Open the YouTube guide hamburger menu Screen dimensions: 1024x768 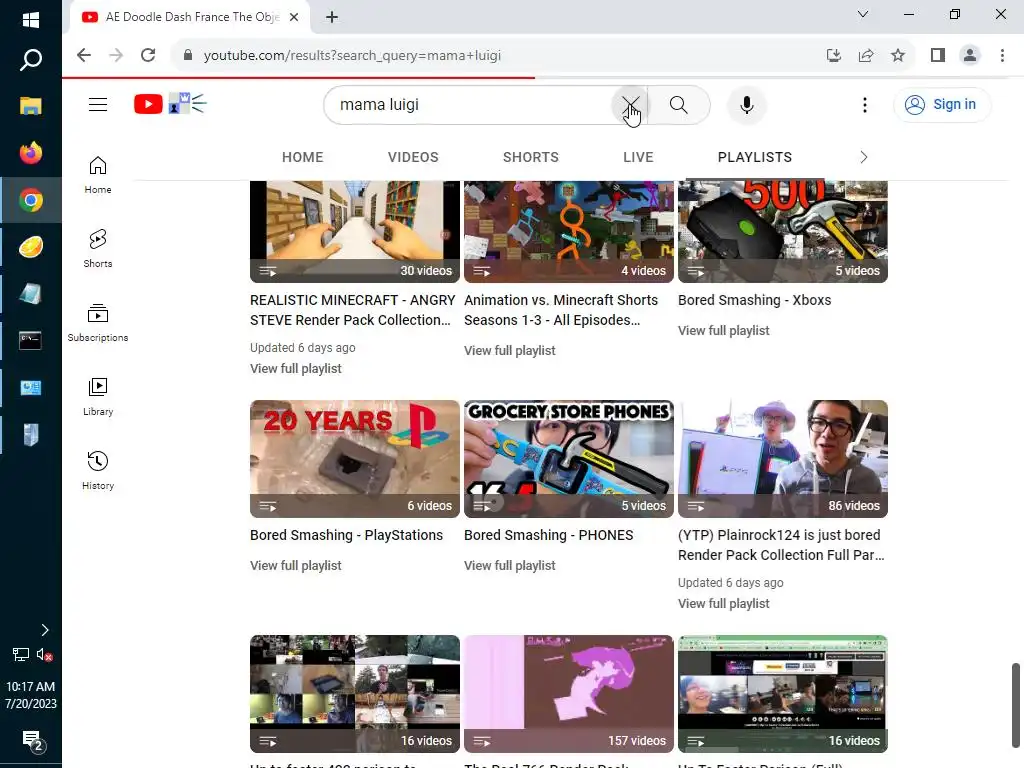coord(98,104)
